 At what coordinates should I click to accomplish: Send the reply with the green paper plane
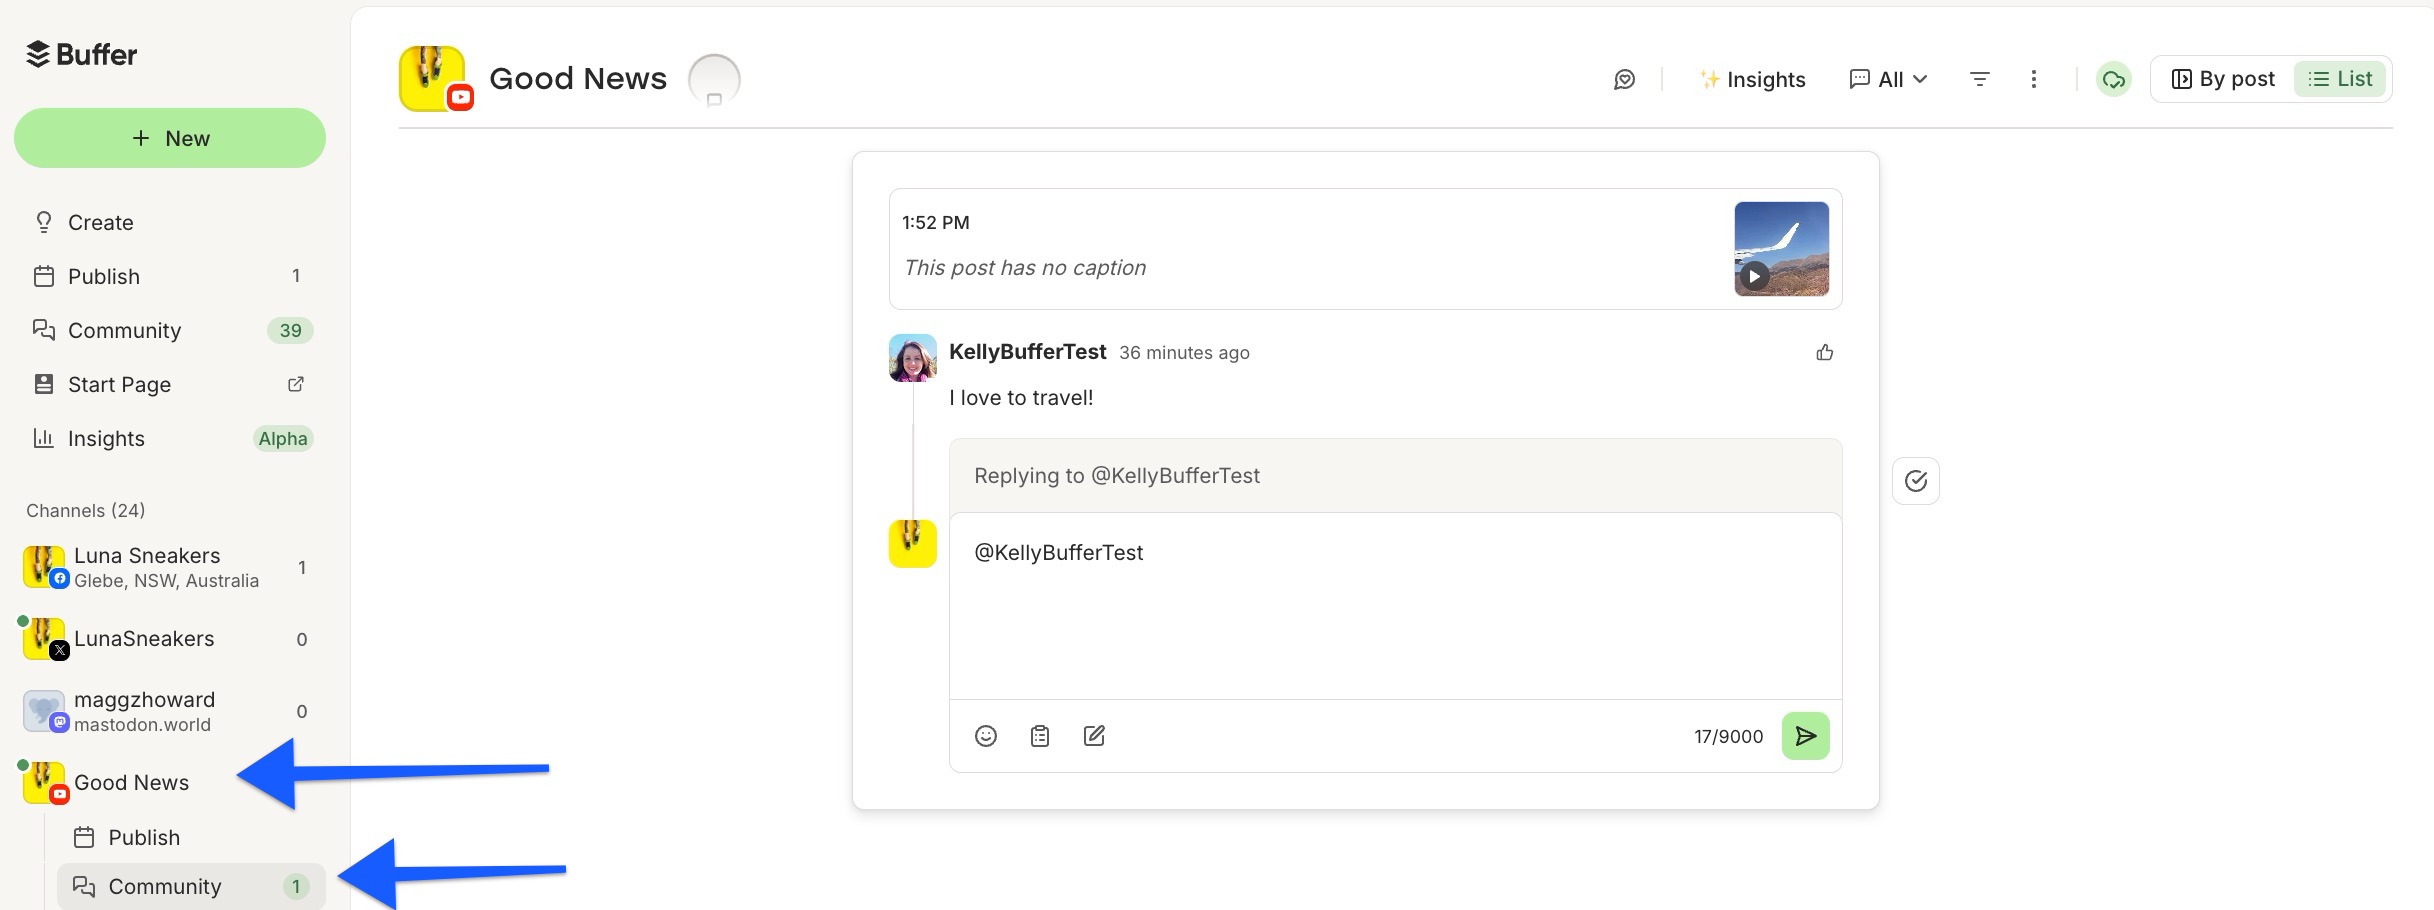(1805, 735)
